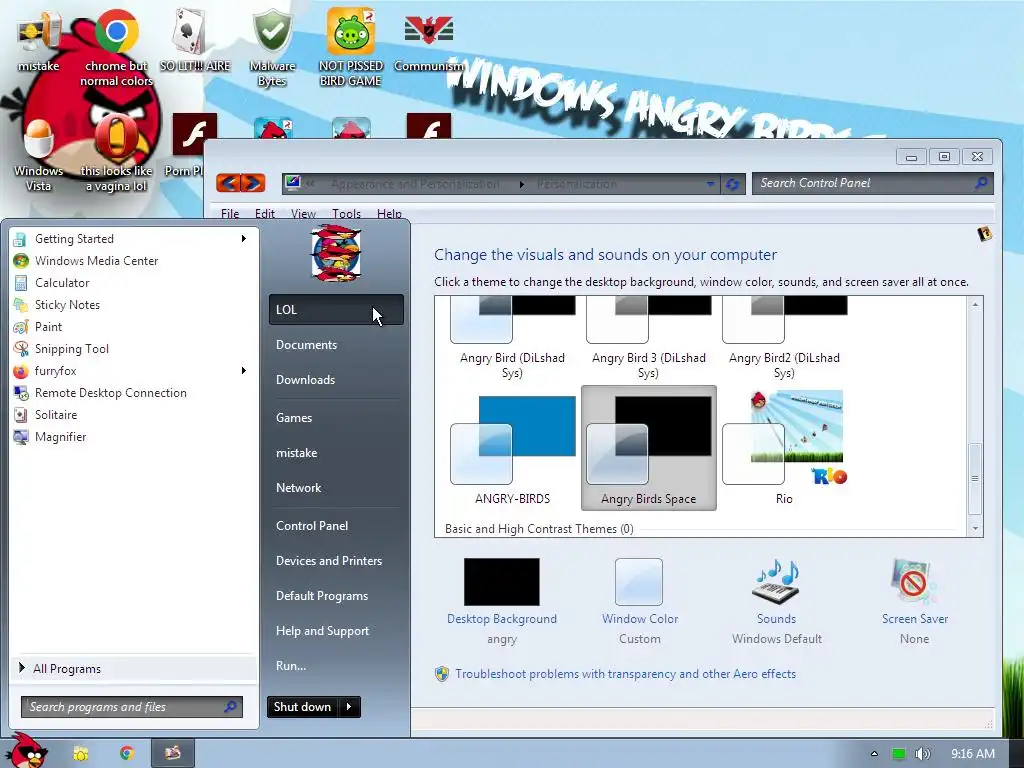
Task: Open Devices and Printers
Action: (336, 561)
